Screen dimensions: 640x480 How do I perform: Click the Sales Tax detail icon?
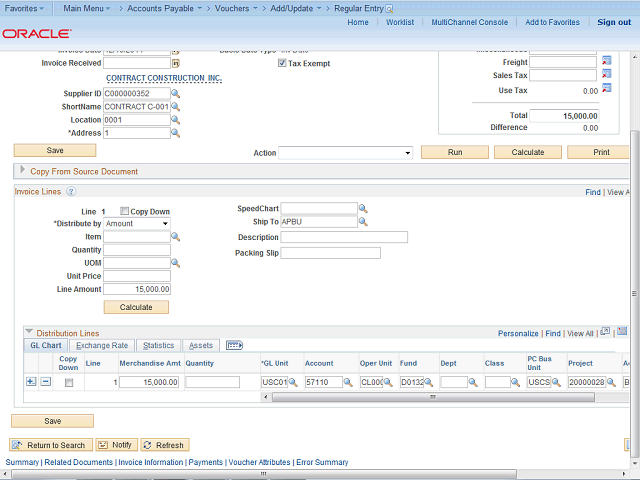click(x=605, y=75)
